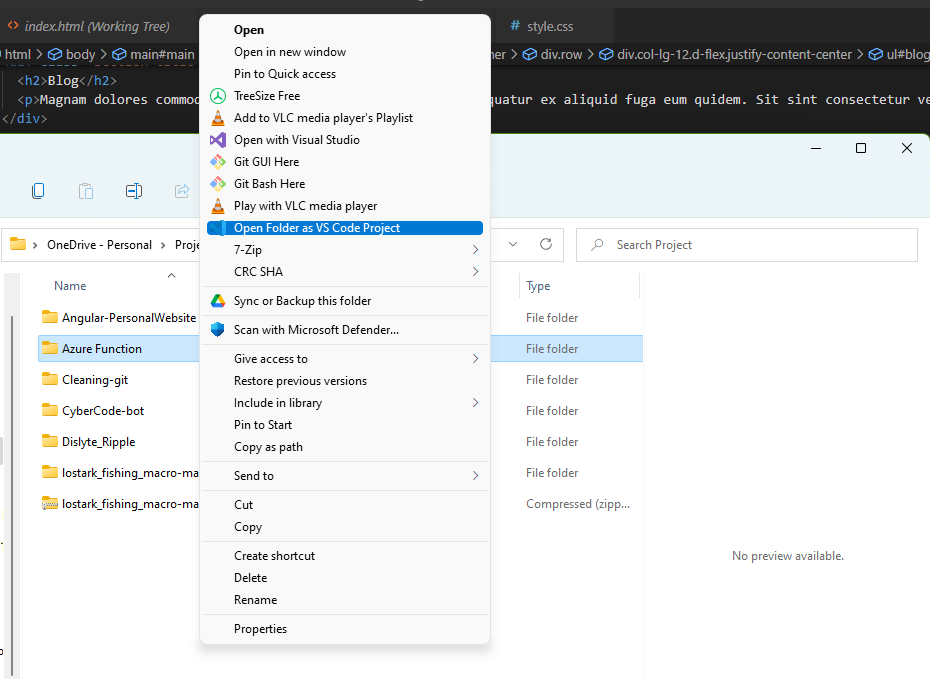
Task: Expand the Send to submenu
Action: click(x=475, y=476)
